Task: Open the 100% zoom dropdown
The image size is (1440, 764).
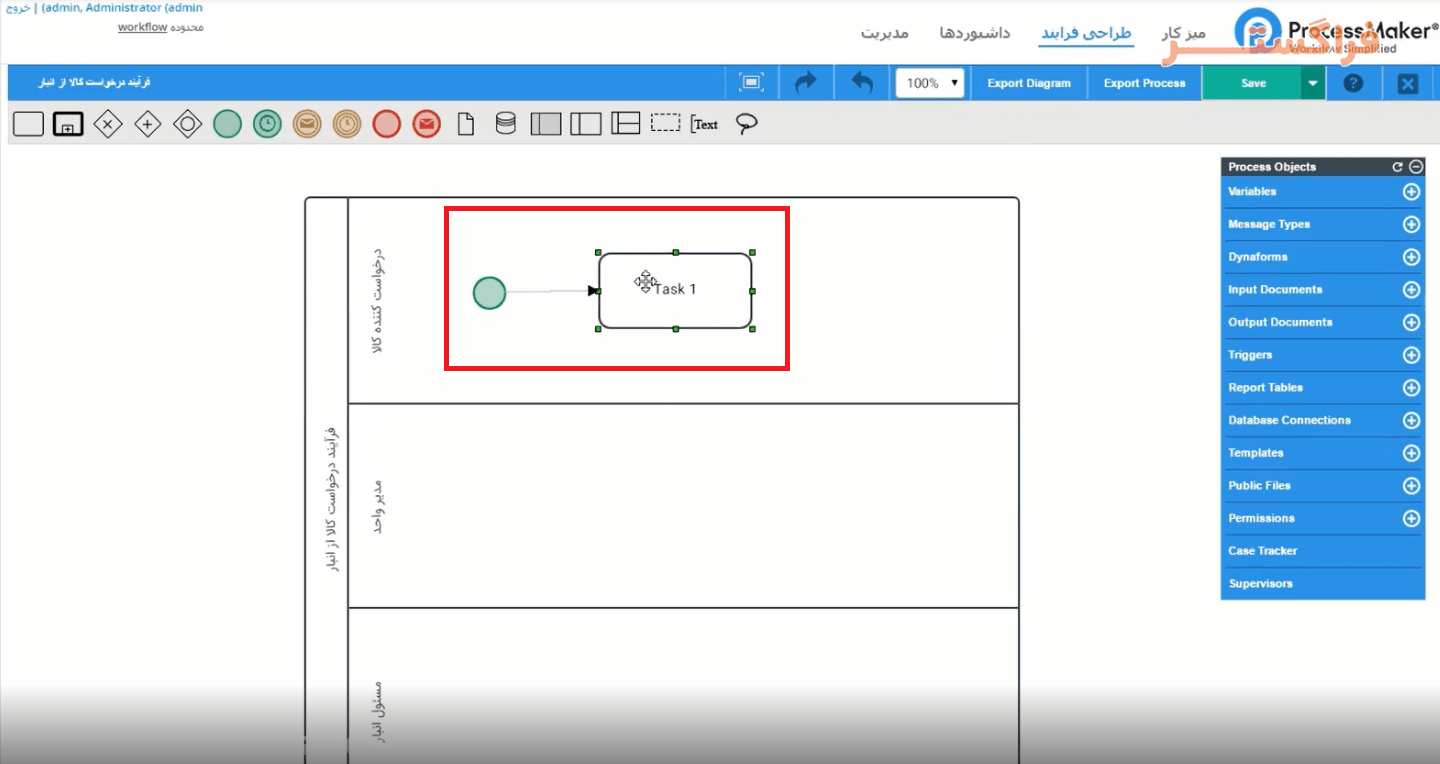Action: pos(930,83)
